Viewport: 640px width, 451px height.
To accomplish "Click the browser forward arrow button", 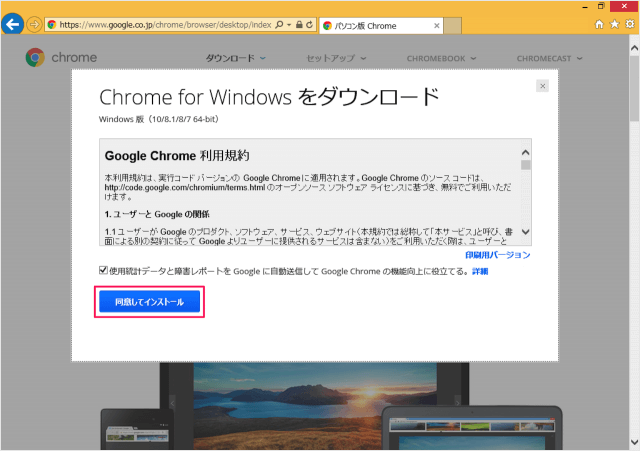I will pyautogui.click(x=34, y=25).
